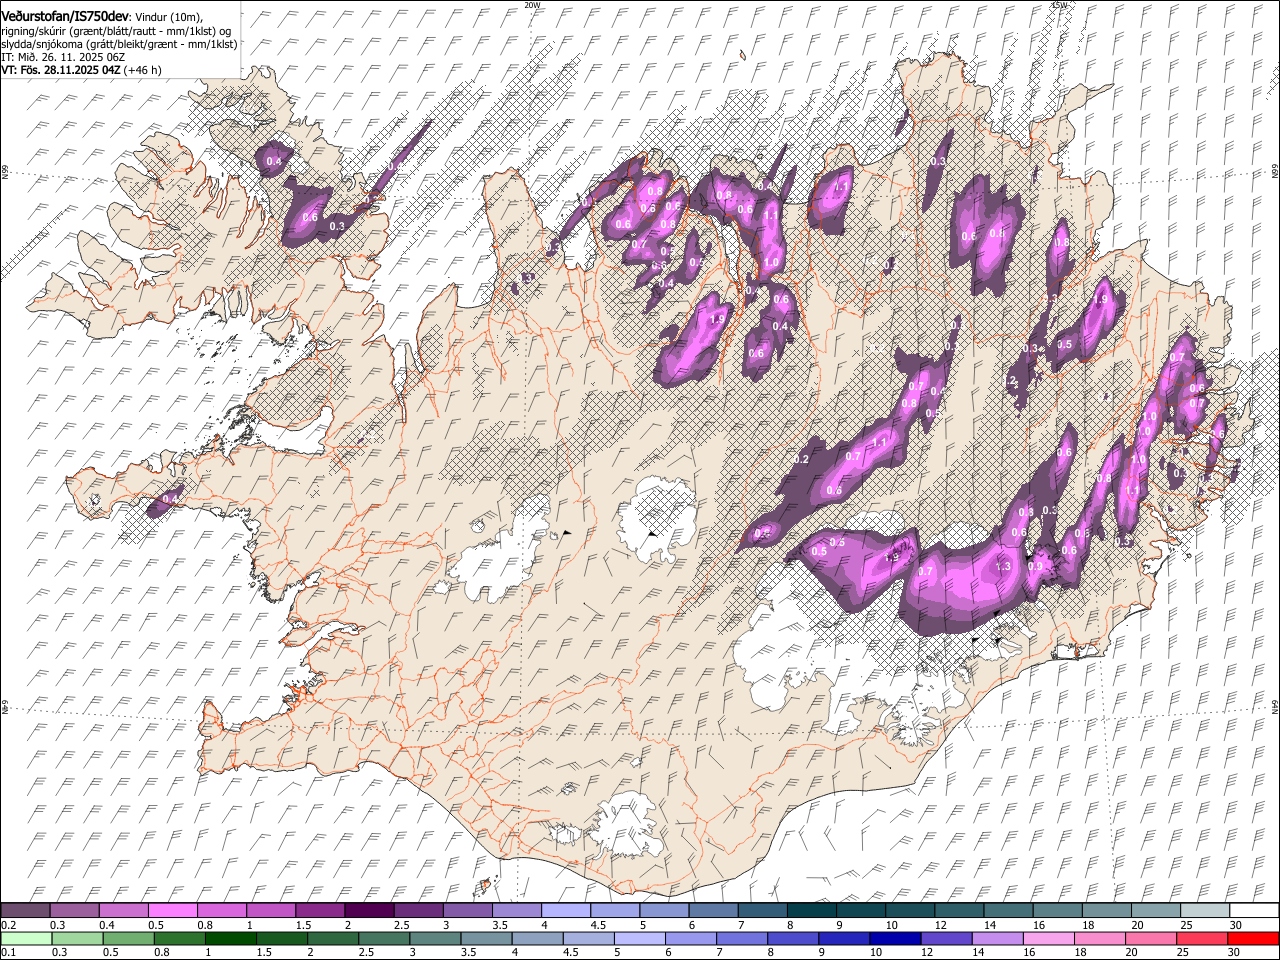This screenshot has width=1280, height=960.
Task: Click the 'slydda/snjókoma' legend description line
Action: 119,44
